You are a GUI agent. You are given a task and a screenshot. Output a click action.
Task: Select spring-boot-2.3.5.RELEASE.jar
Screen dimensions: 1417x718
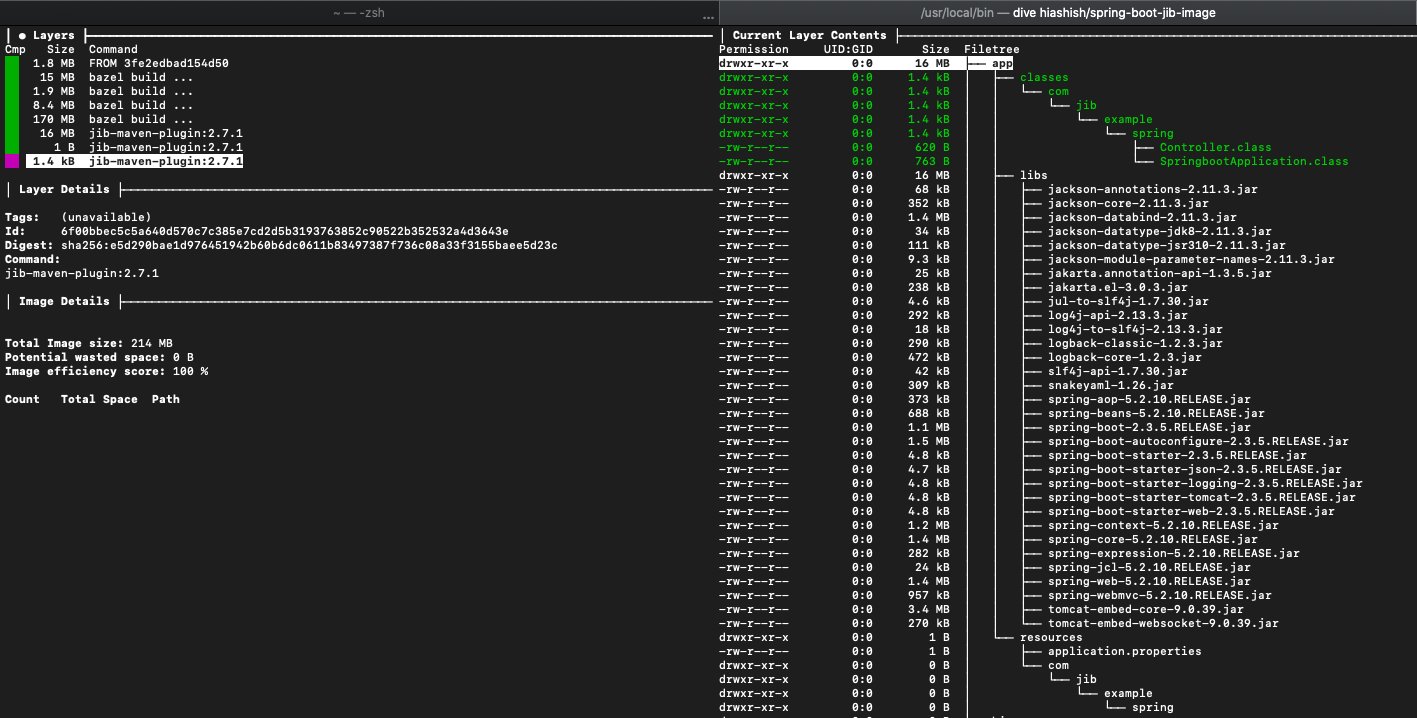click(1150, 427)
